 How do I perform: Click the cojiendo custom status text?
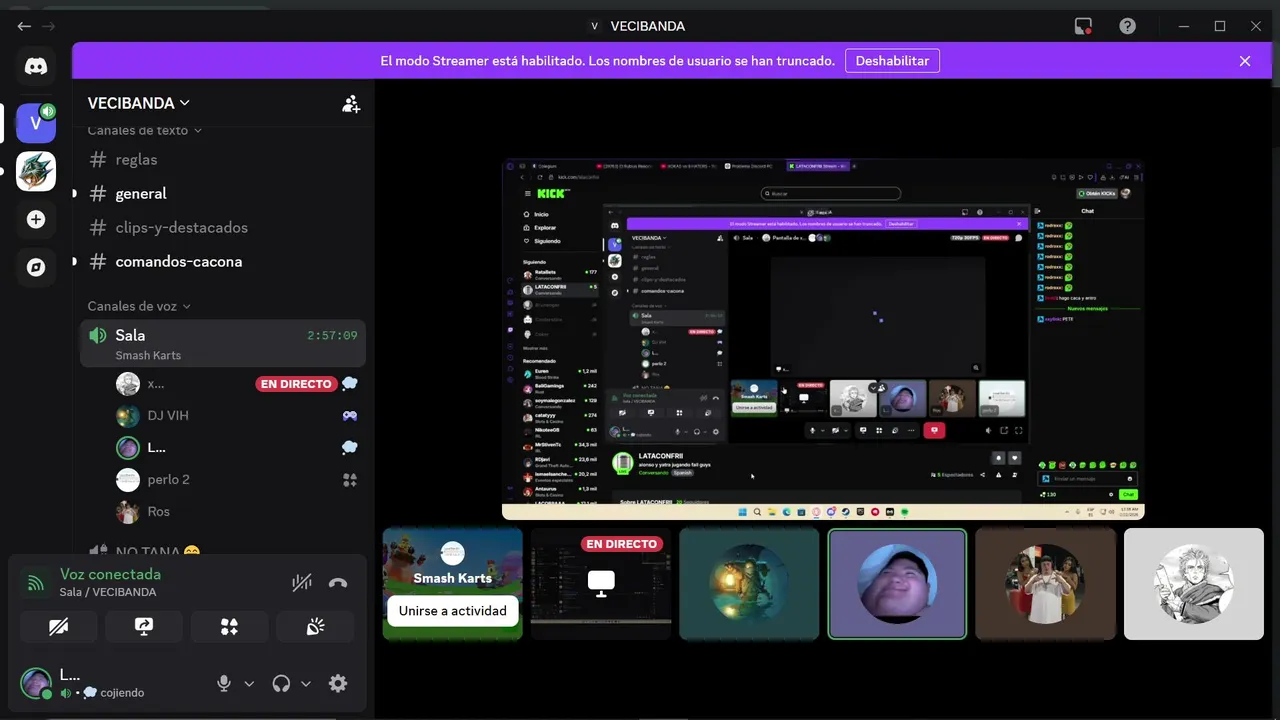click(x=122, y=692)
